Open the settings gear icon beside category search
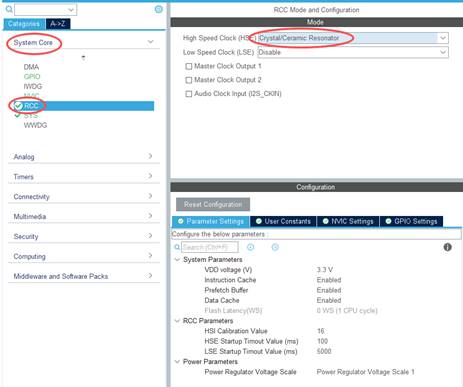The image size is (463, 387). click(x=159, y=9)
